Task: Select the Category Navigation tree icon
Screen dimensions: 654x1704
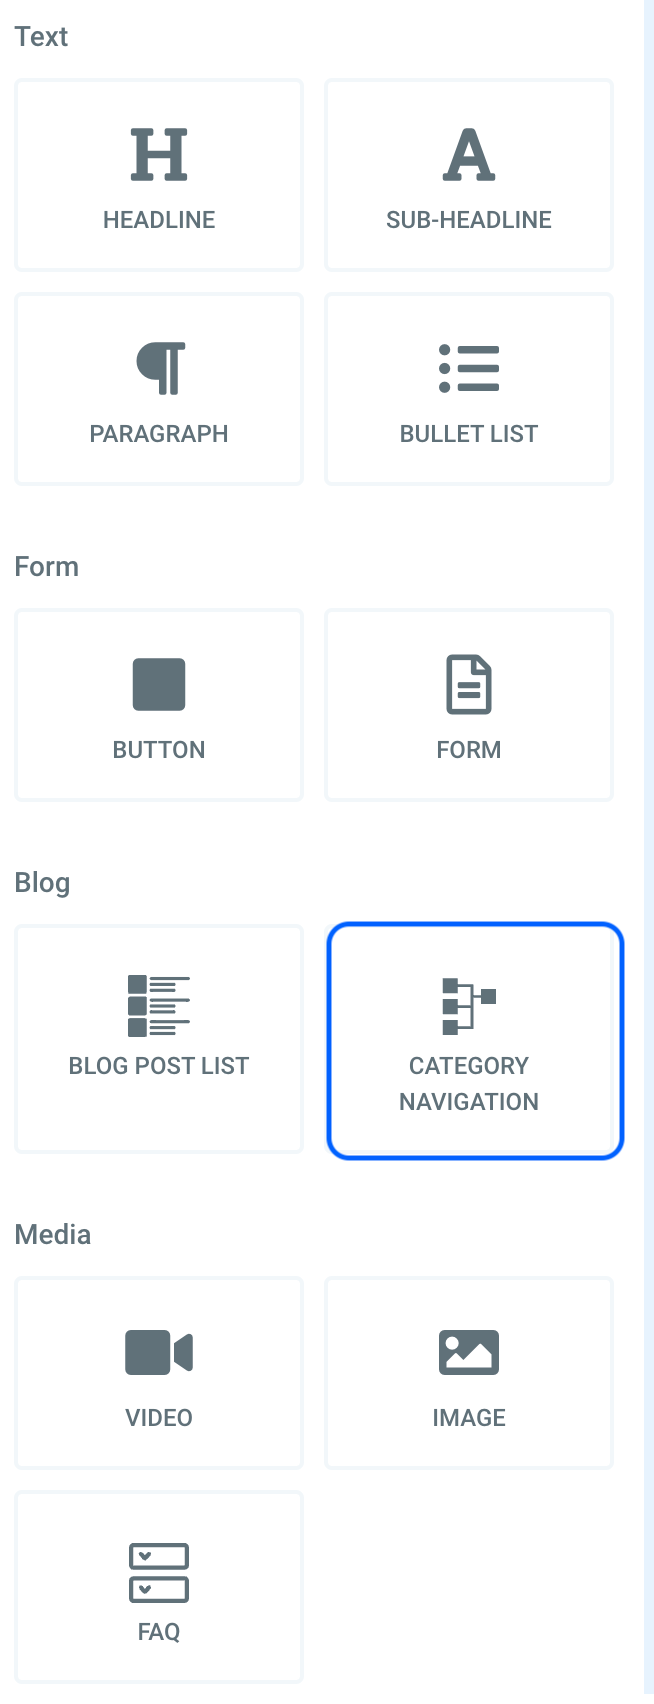Action: click(469, 1005)
